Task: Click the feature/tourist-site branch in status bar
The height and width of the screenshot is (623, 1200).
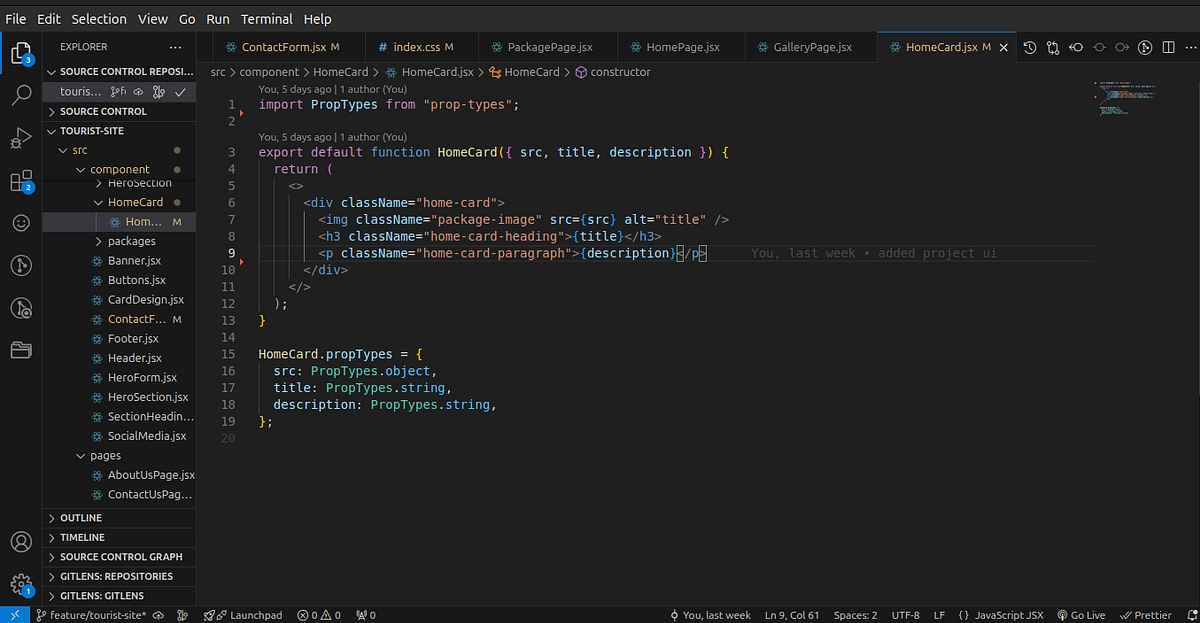Action: [x=95, y=614]
